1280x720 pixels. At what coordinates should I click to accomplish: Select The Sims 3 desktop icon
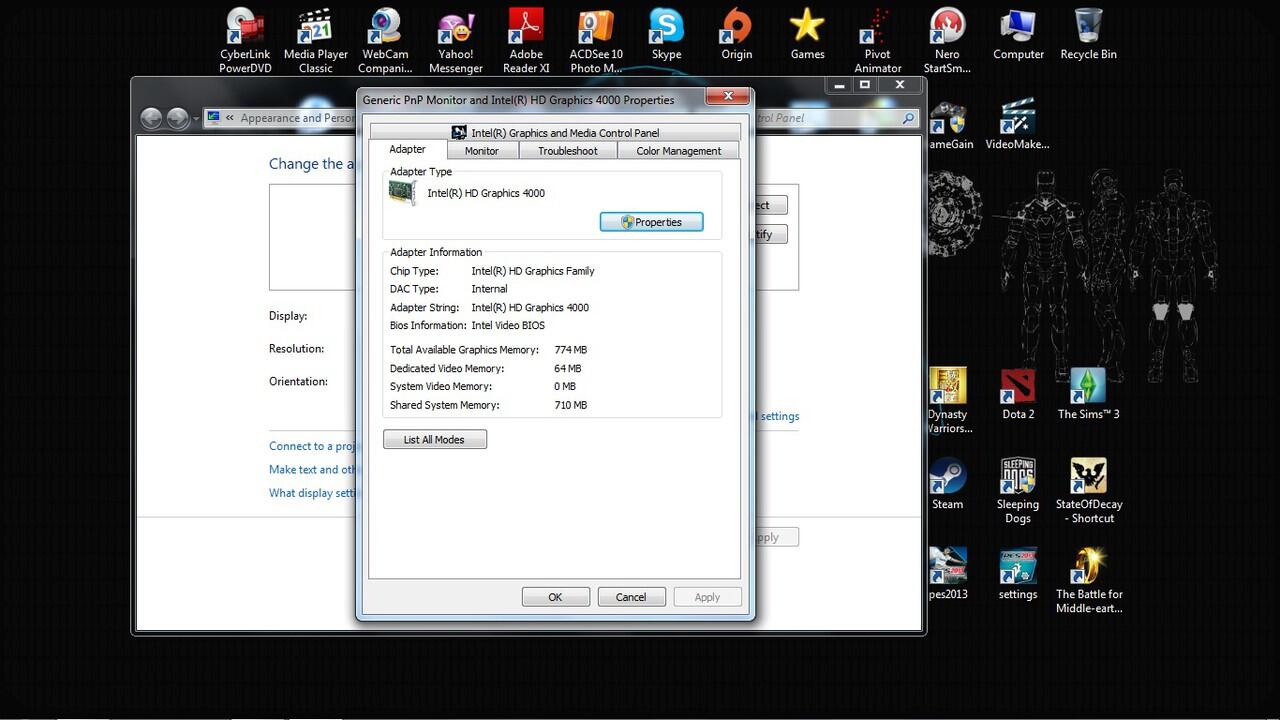[1088, 394]
